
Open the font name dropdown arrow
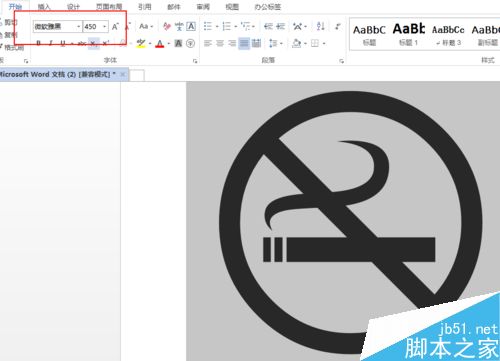pos(78,26)
